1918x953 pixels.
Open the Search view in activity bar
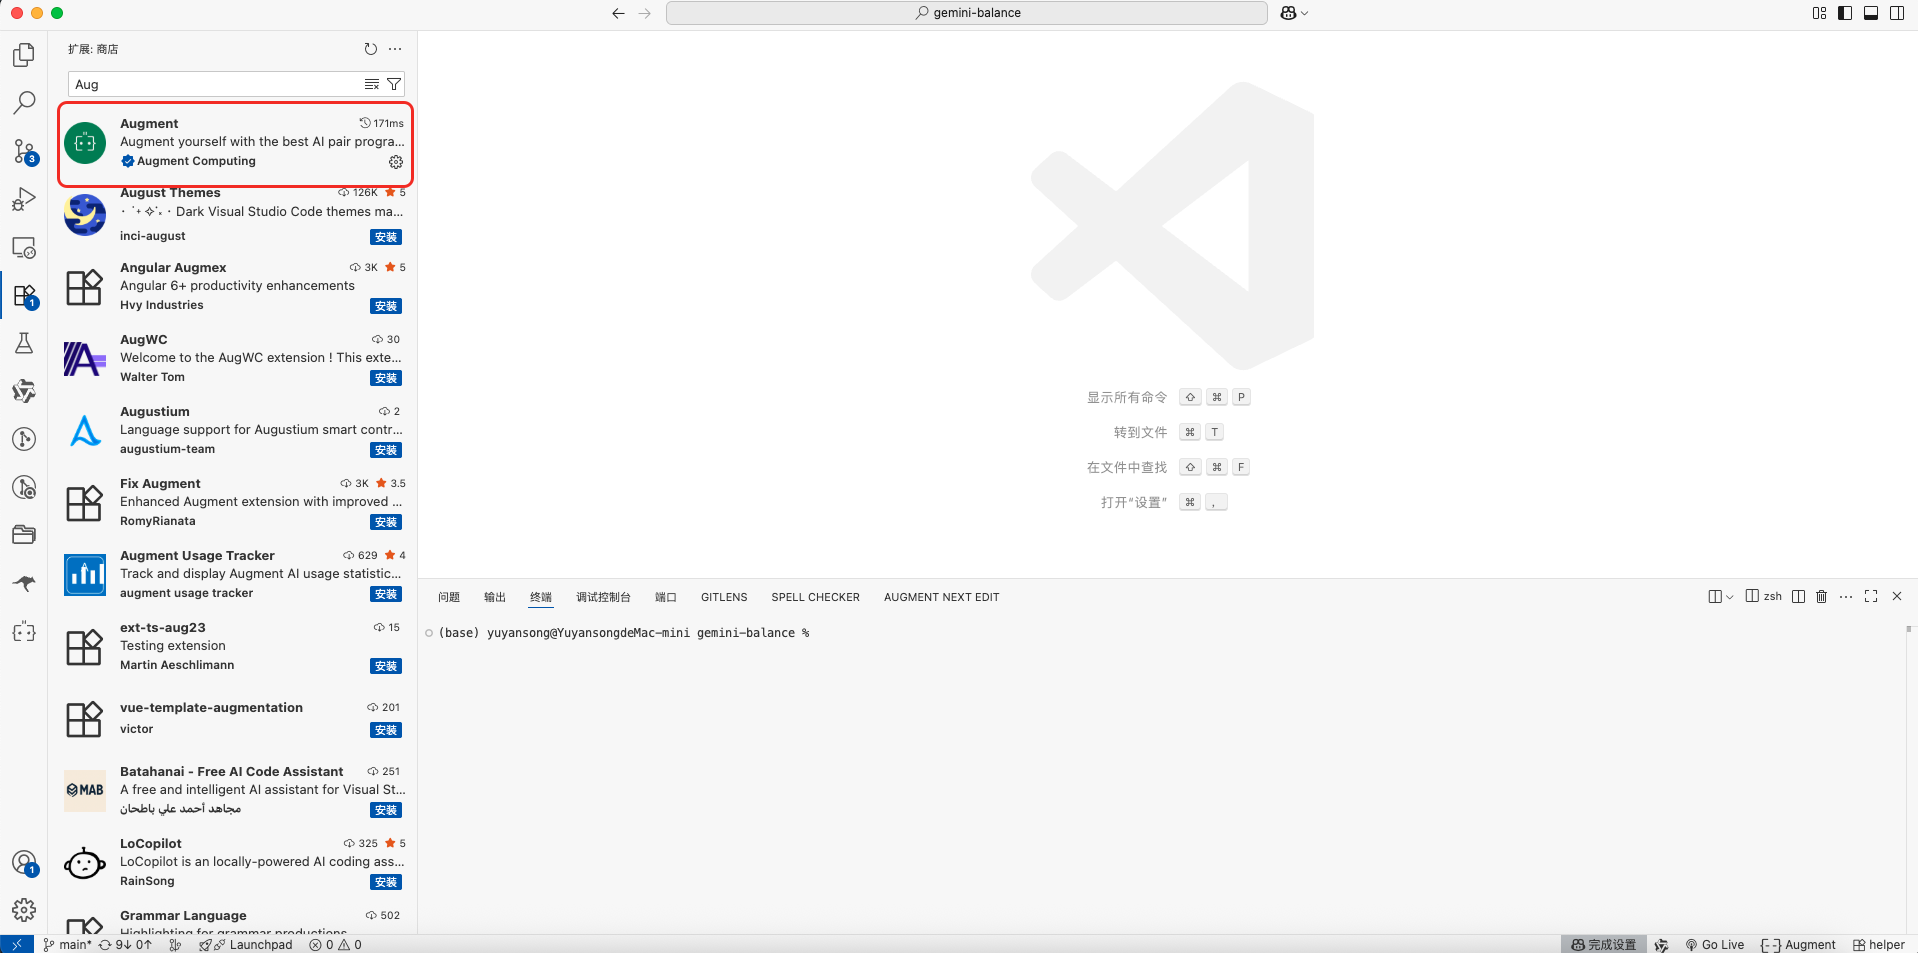click(24, 103)
